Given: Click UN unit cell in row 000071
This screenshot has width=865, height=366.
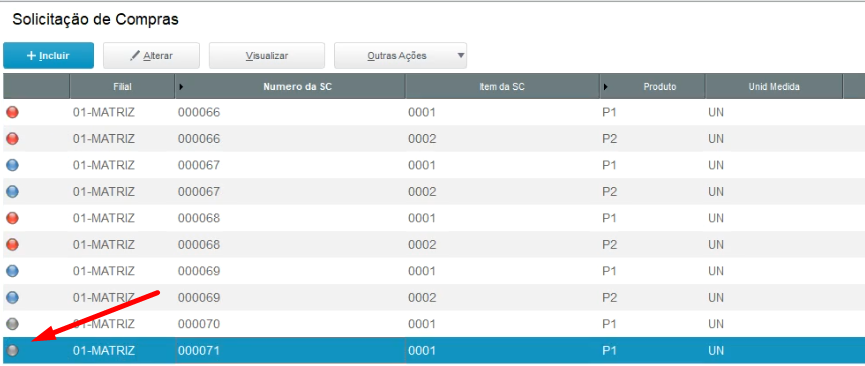Looking at the screenshot, I should [716, 351].
